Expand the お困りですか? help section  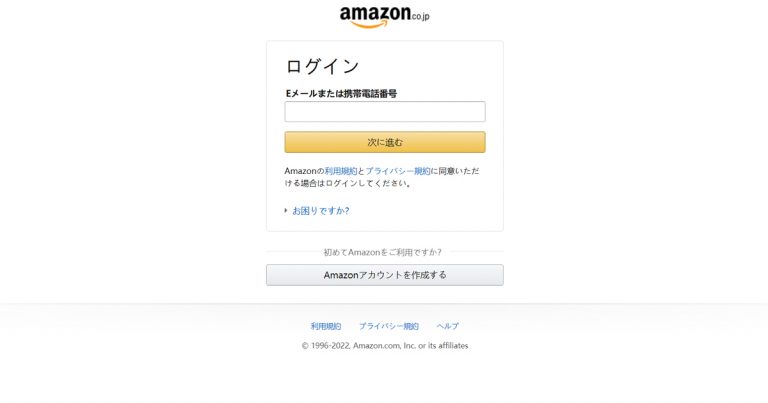tap(320, 211)
